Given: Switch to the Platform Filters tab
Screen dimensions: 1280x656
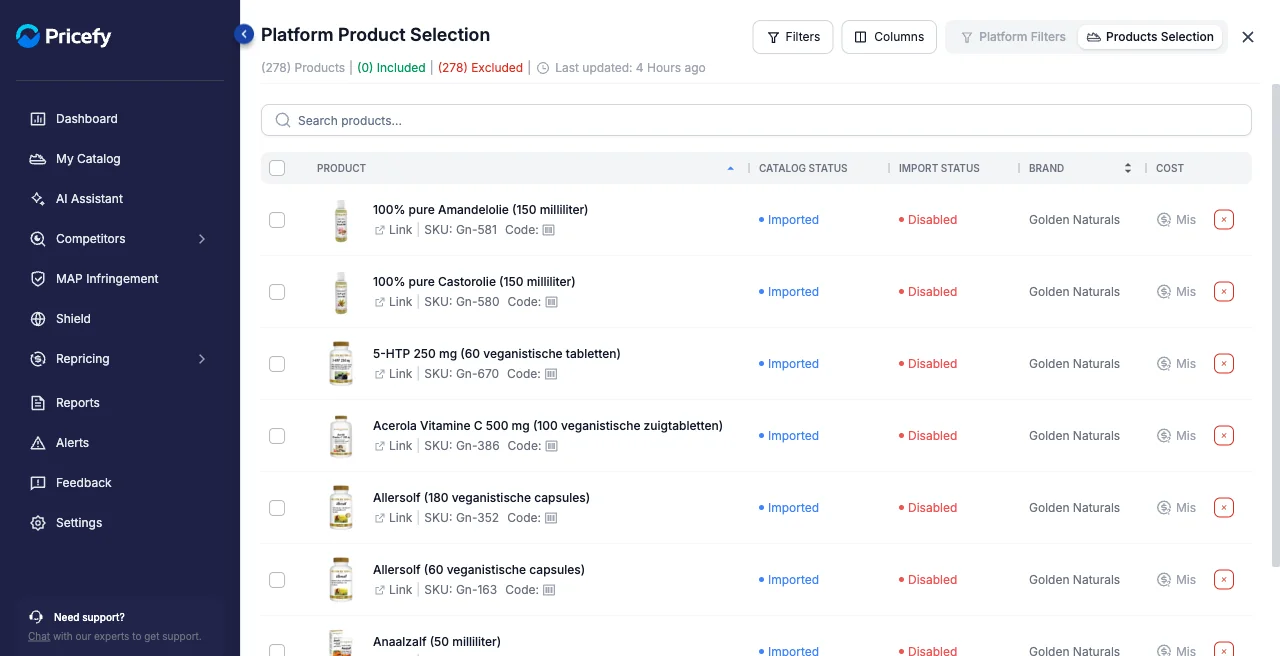Looking at the screenshot, I should [x=1013, y=37].
